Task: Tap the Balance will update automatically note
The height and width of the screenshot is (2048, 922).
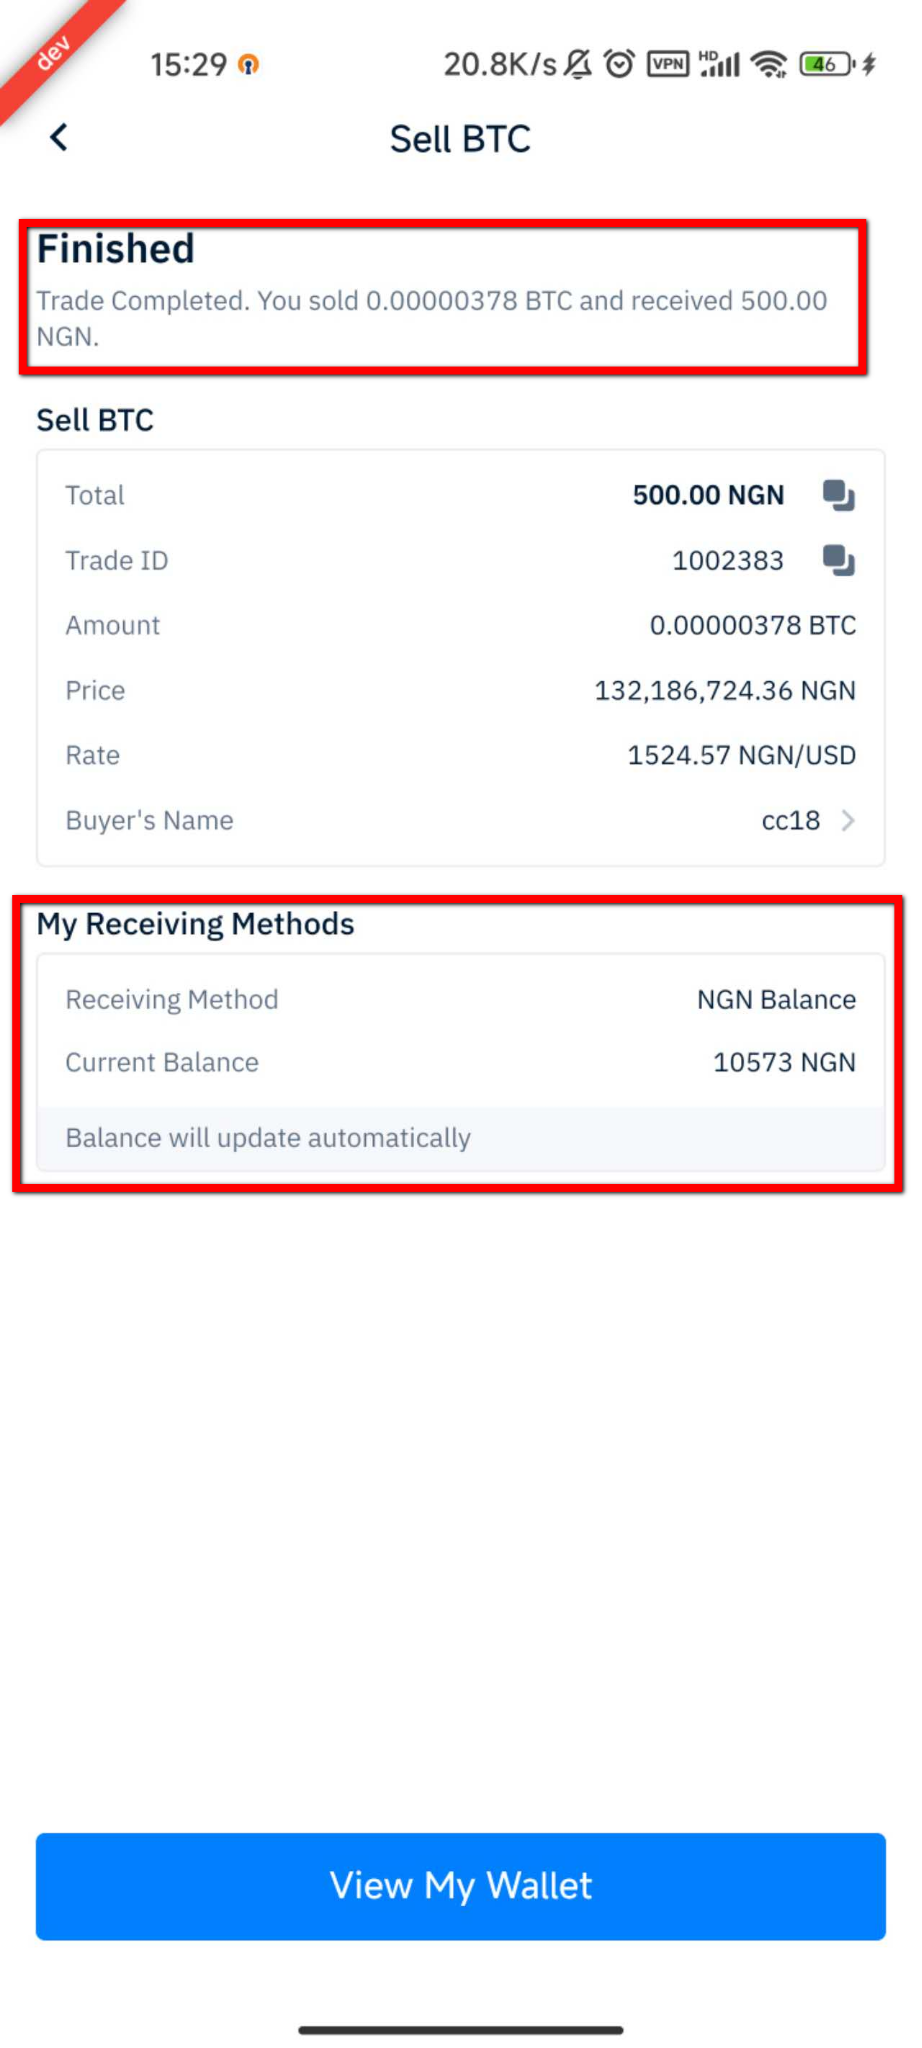Action: (268, 1138)
